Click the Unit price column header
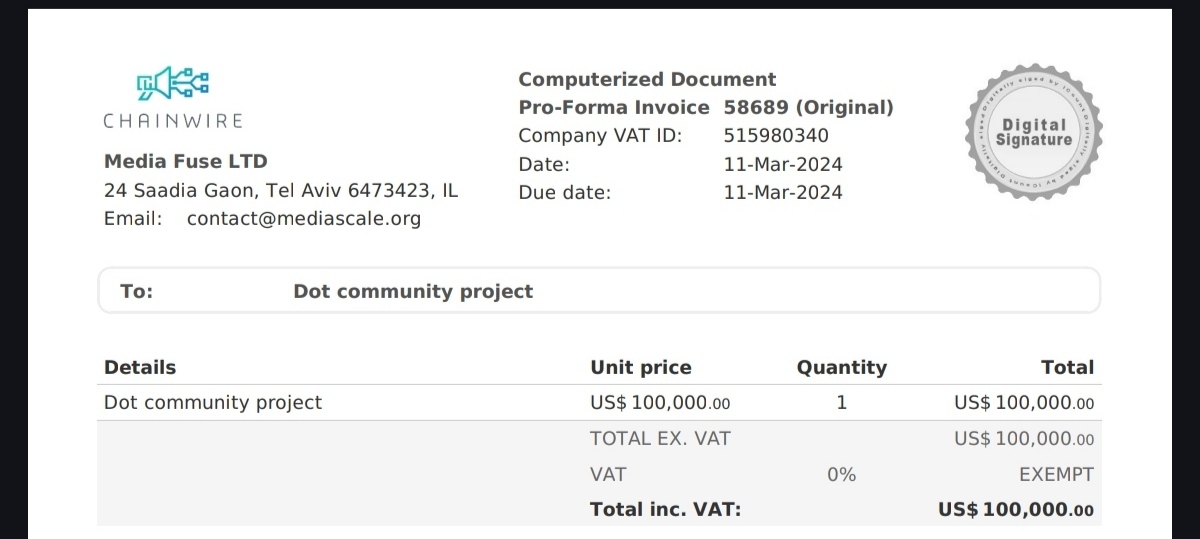 point(641,367)
